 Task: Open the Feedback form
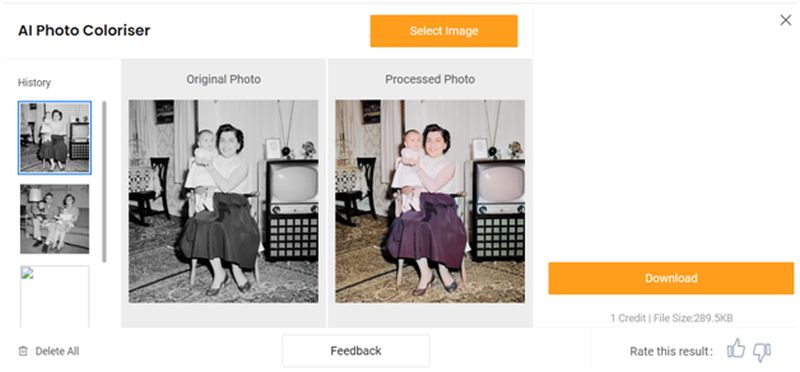(x=356, y=351)
